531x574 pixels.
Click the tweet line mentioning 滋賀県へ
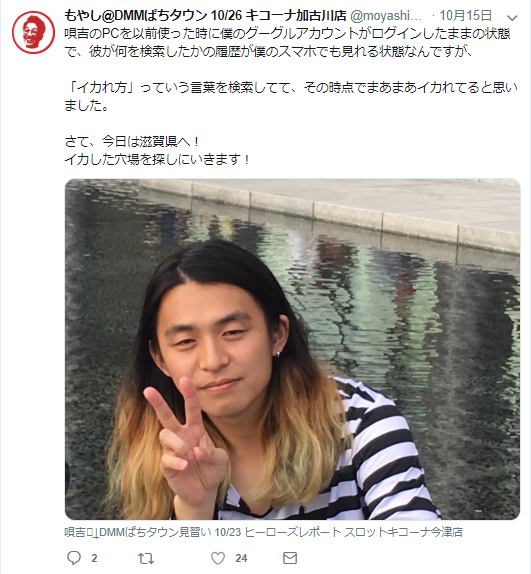click(132, 141)
